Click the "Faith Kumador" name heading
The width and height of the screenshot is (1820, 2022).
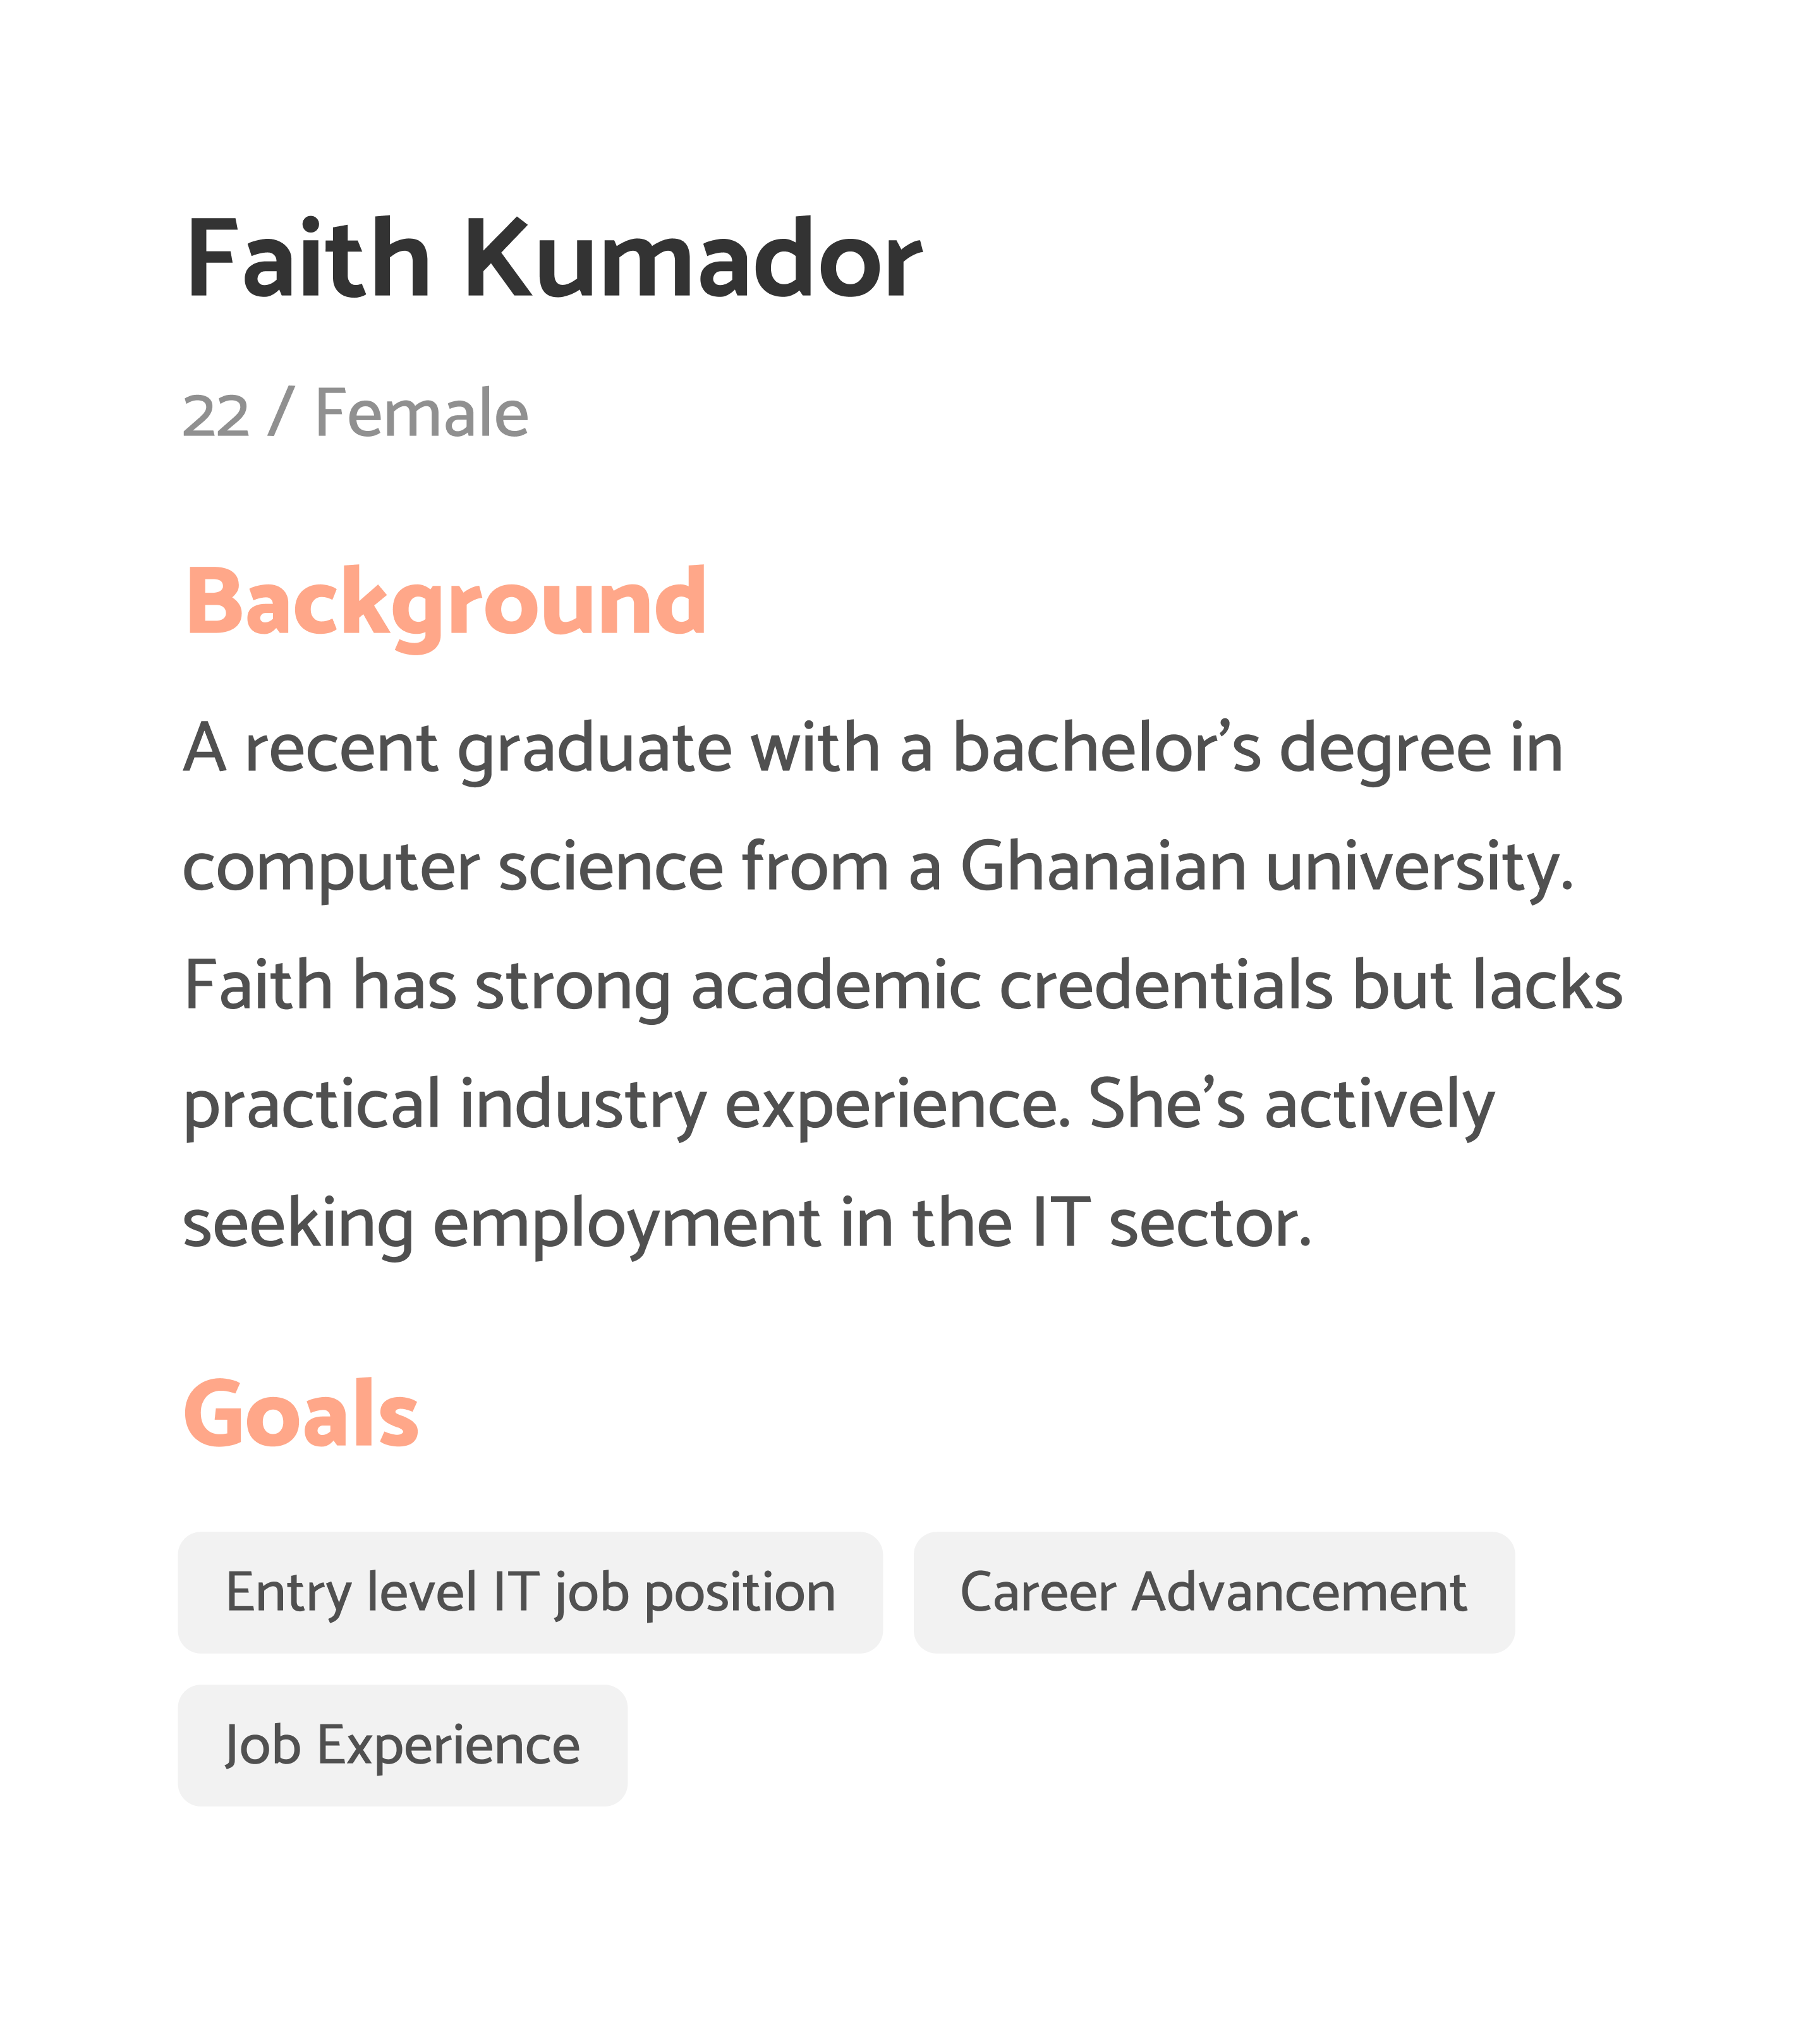pos(553,259)
